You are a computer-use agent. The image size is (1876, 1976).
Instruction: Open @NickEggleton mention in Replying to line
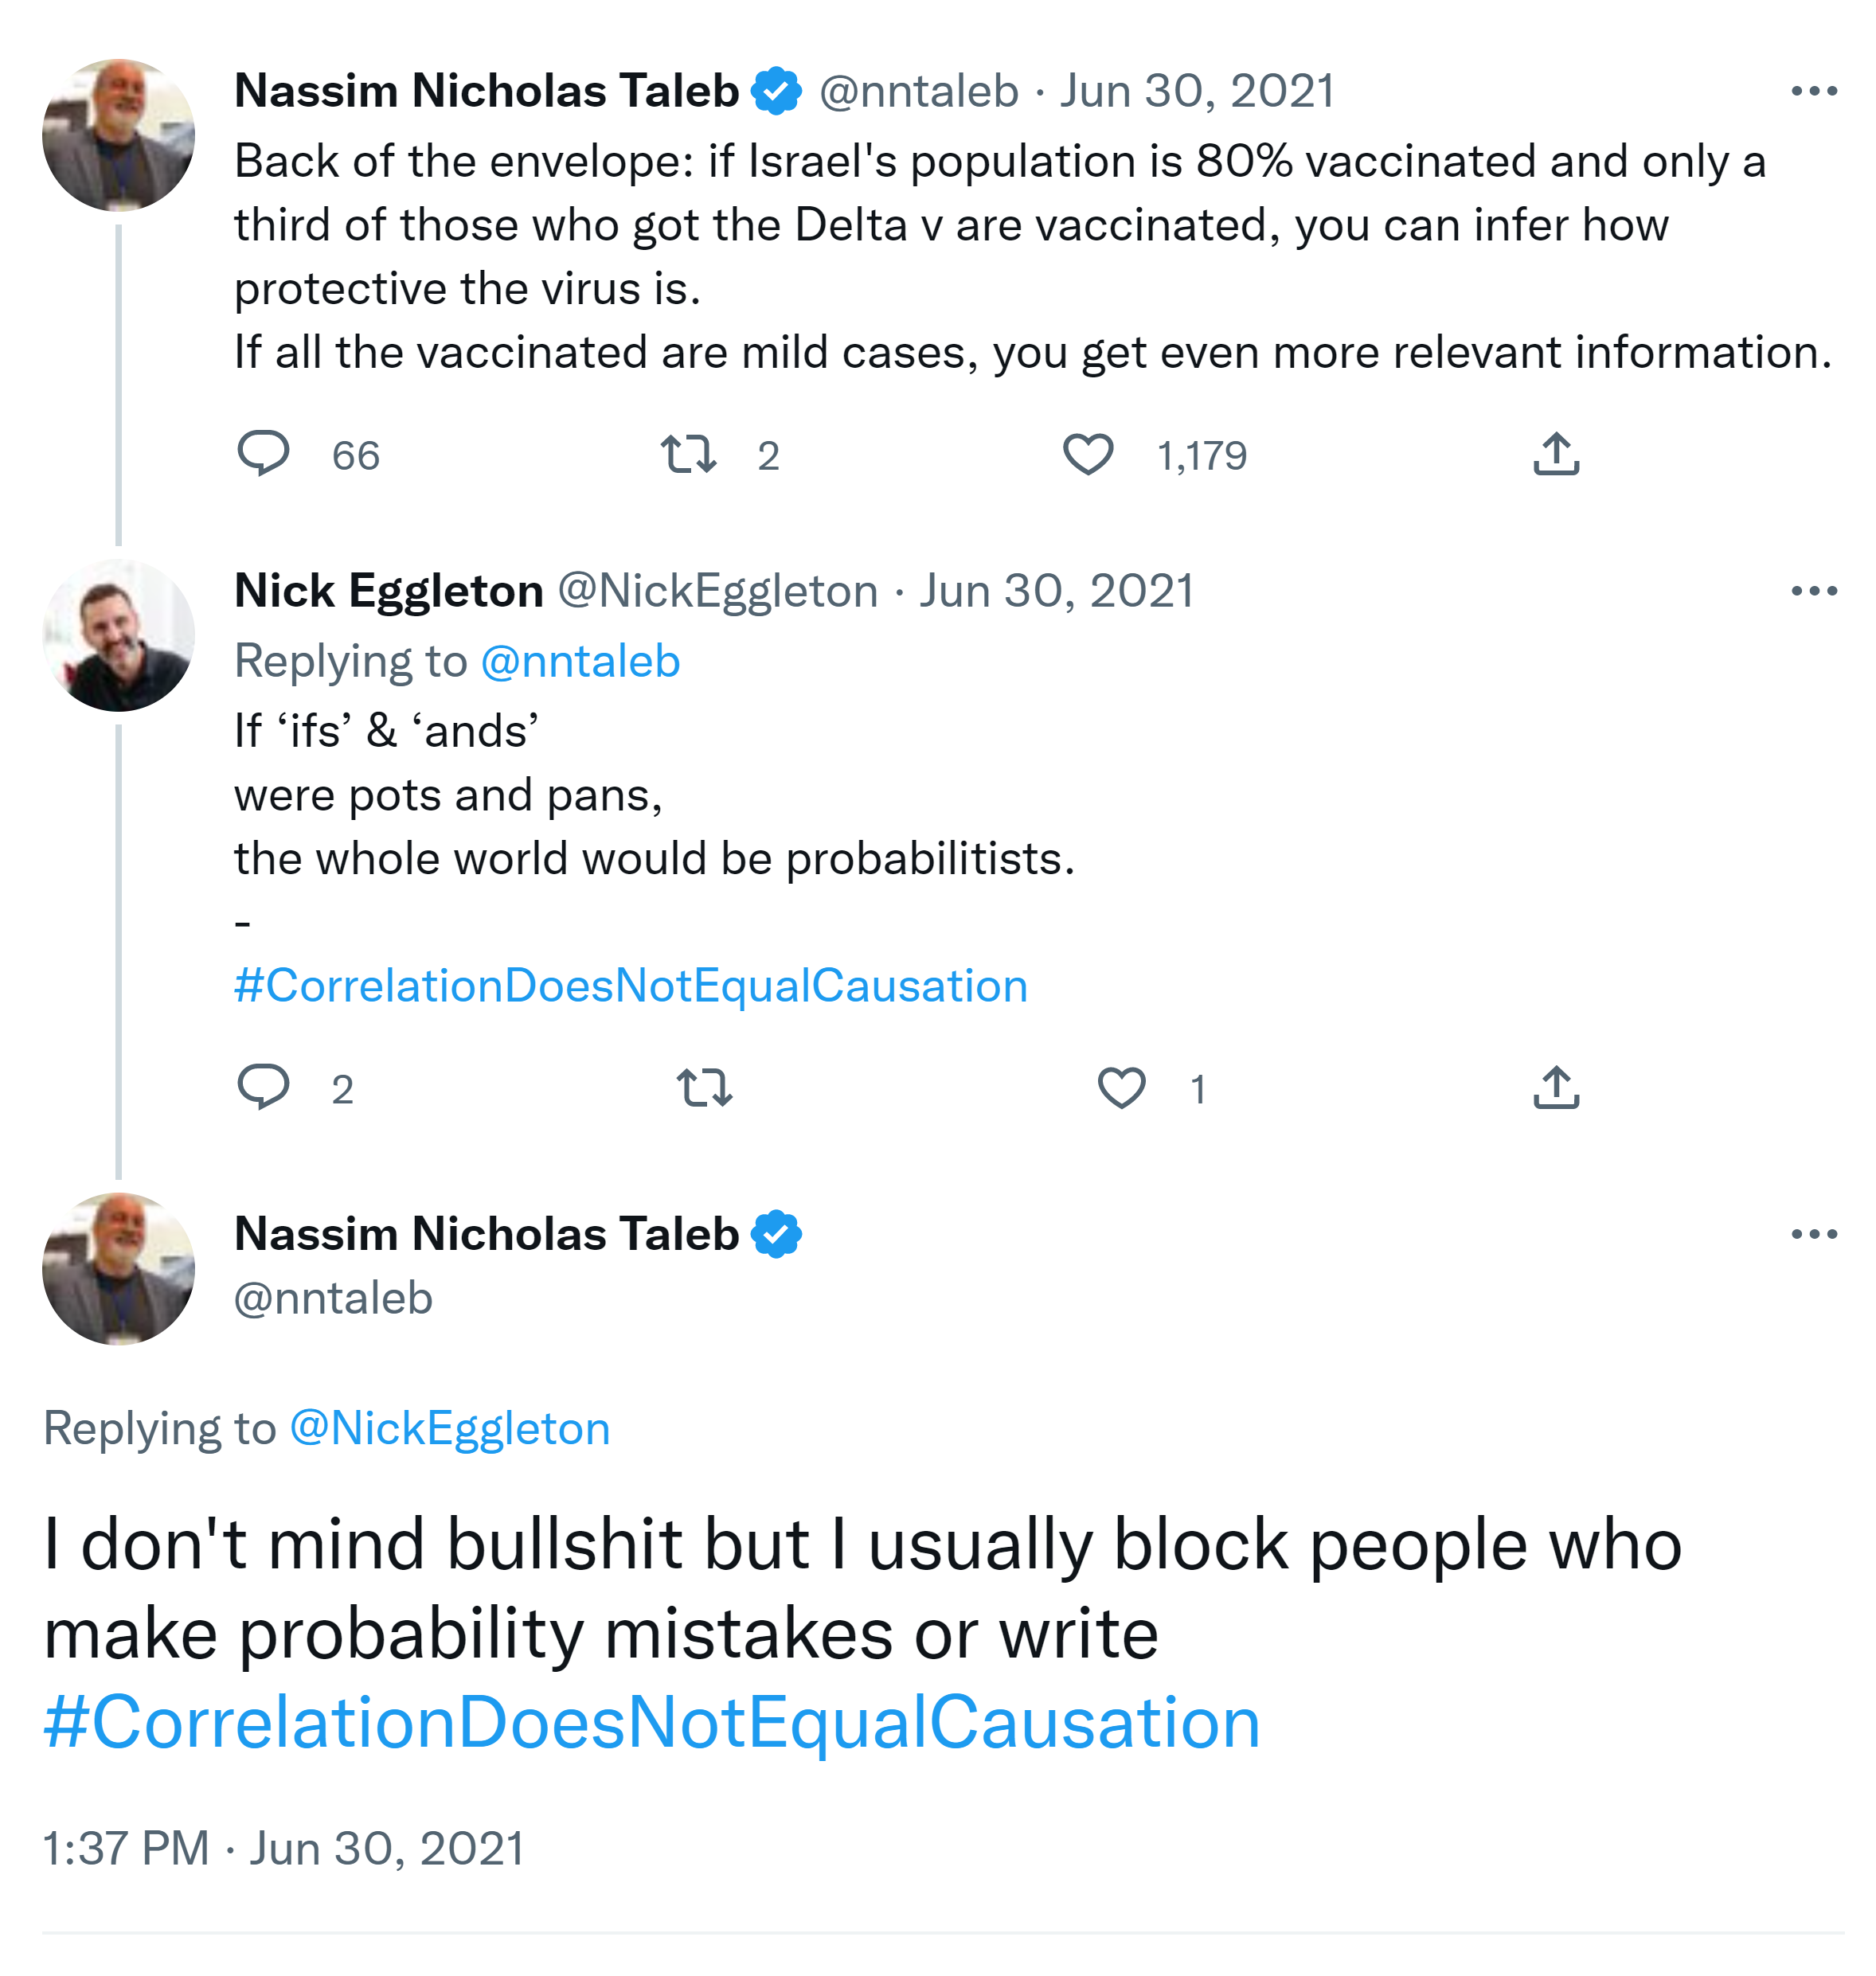coord(449,1428)
